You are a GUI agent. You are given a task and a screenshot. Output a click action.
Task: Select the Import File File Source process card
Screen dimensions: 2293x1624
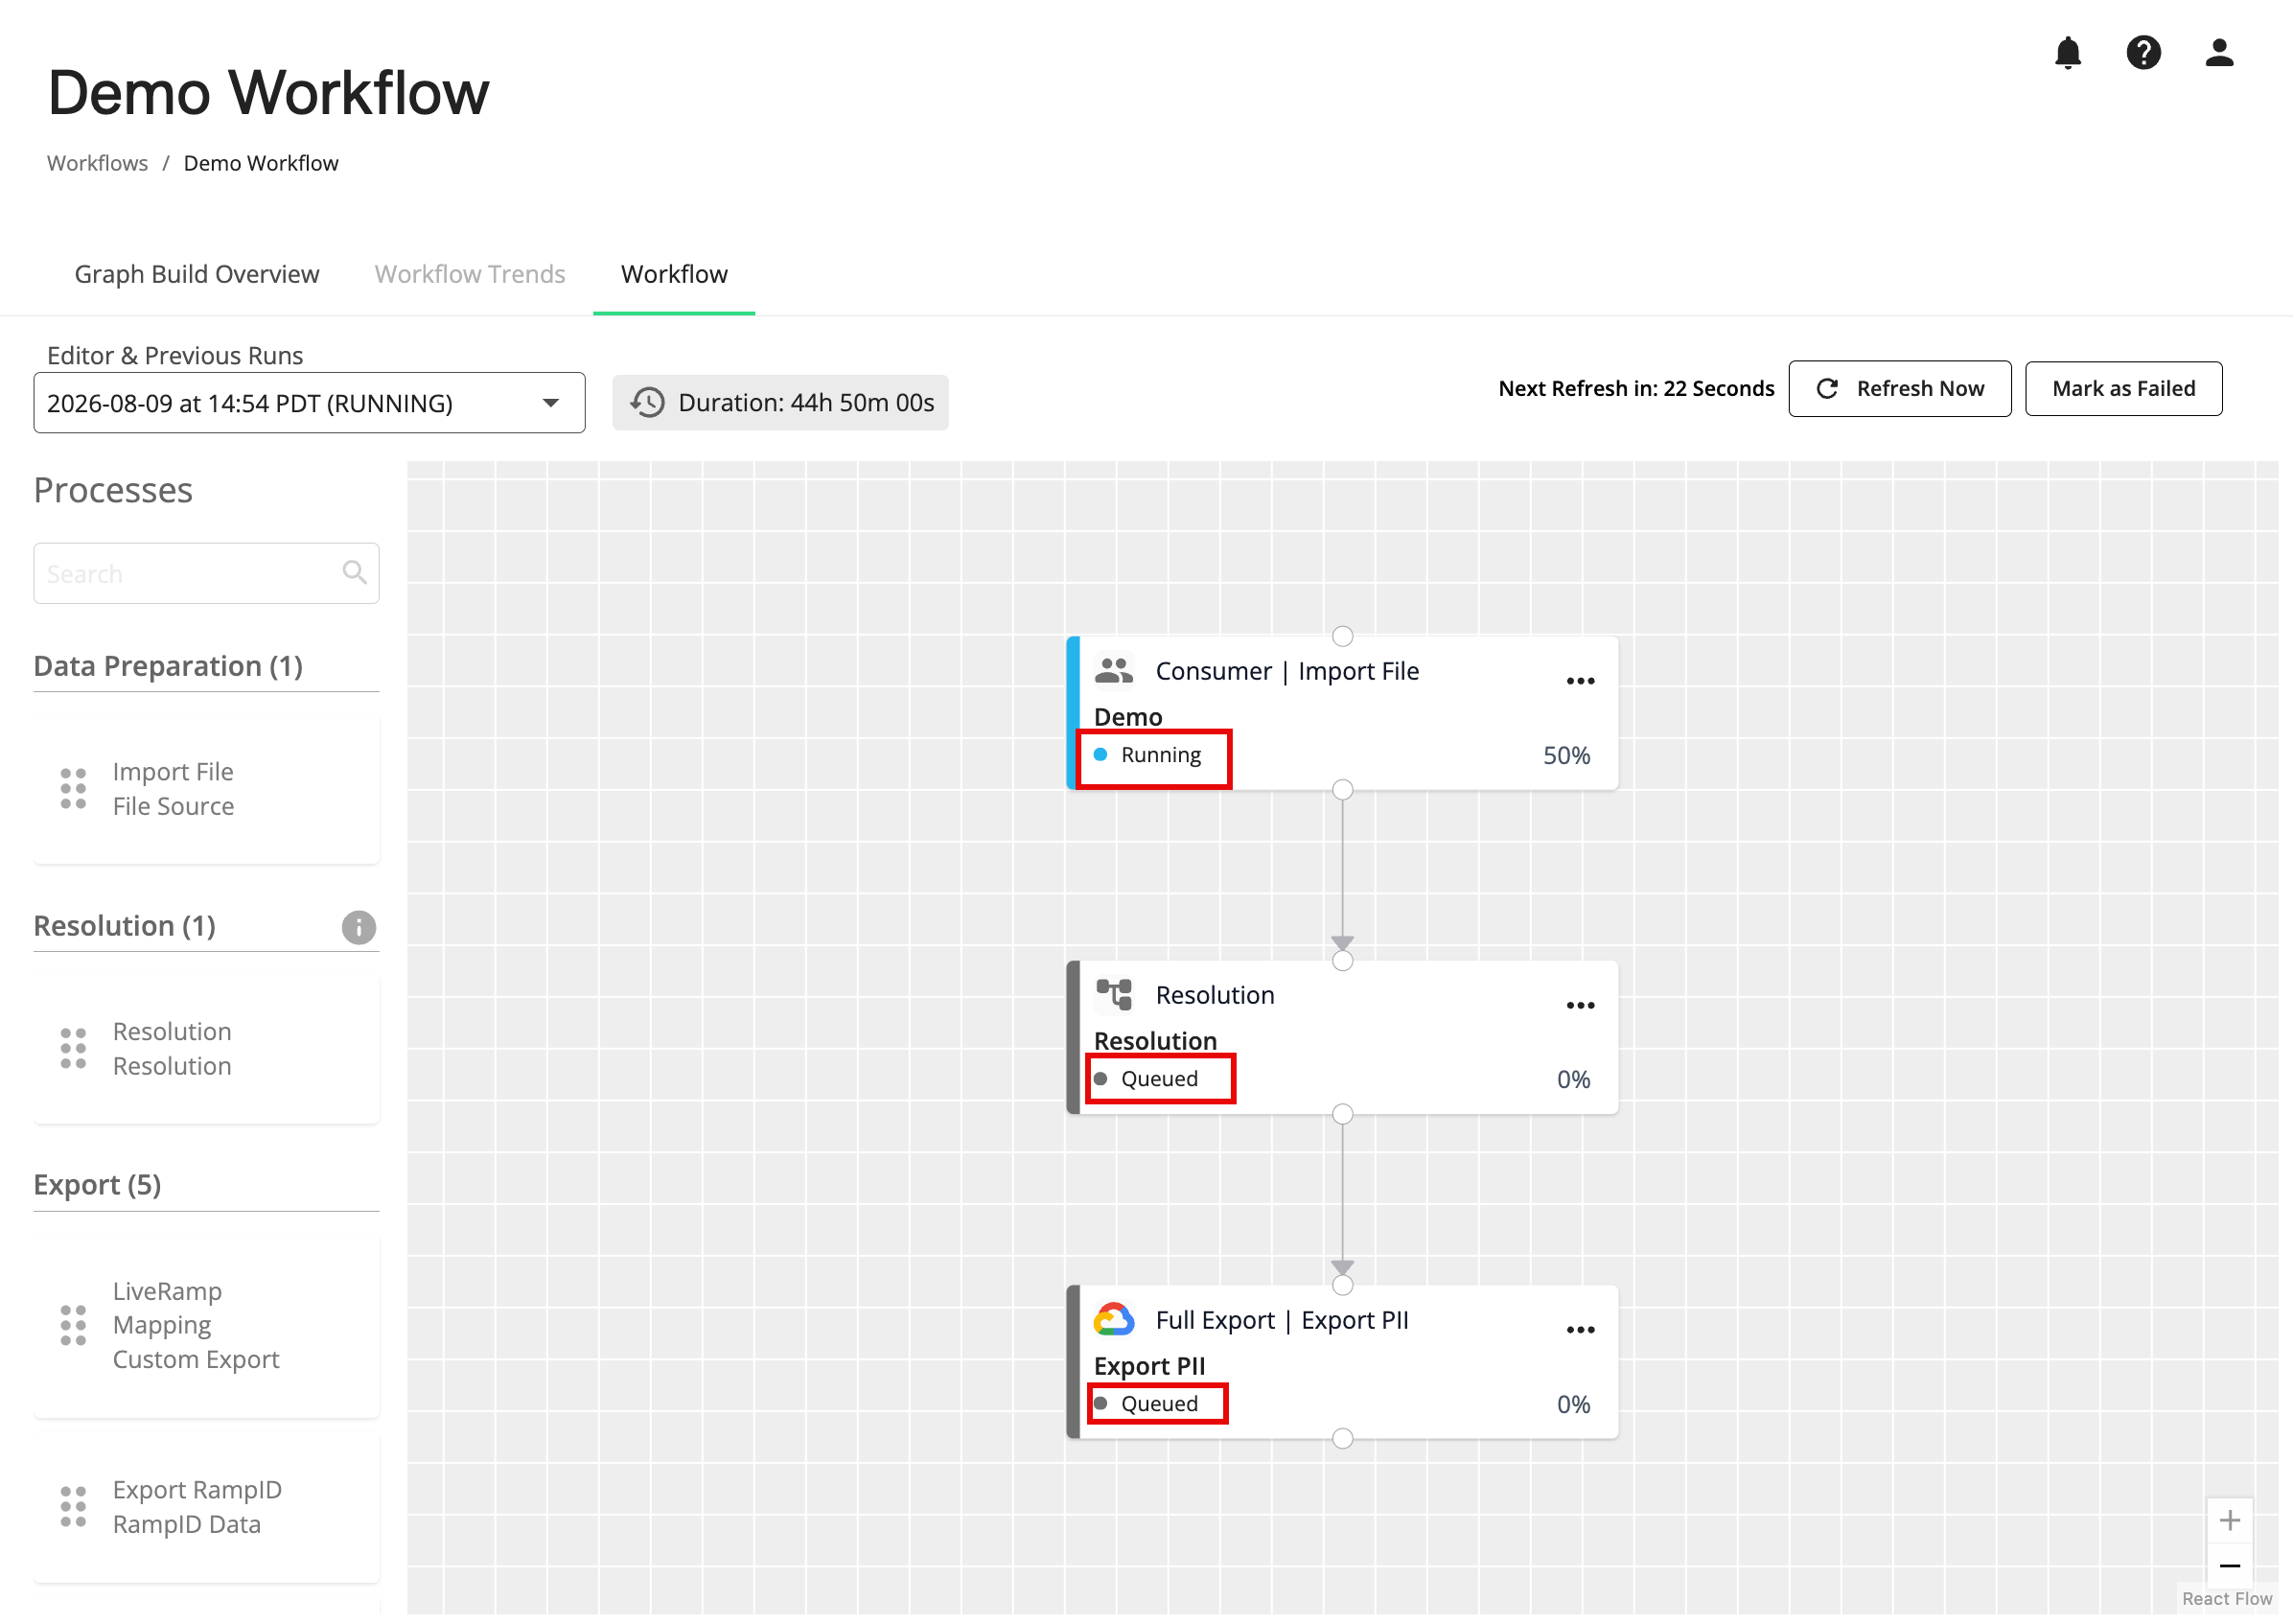tap(206, 789)
